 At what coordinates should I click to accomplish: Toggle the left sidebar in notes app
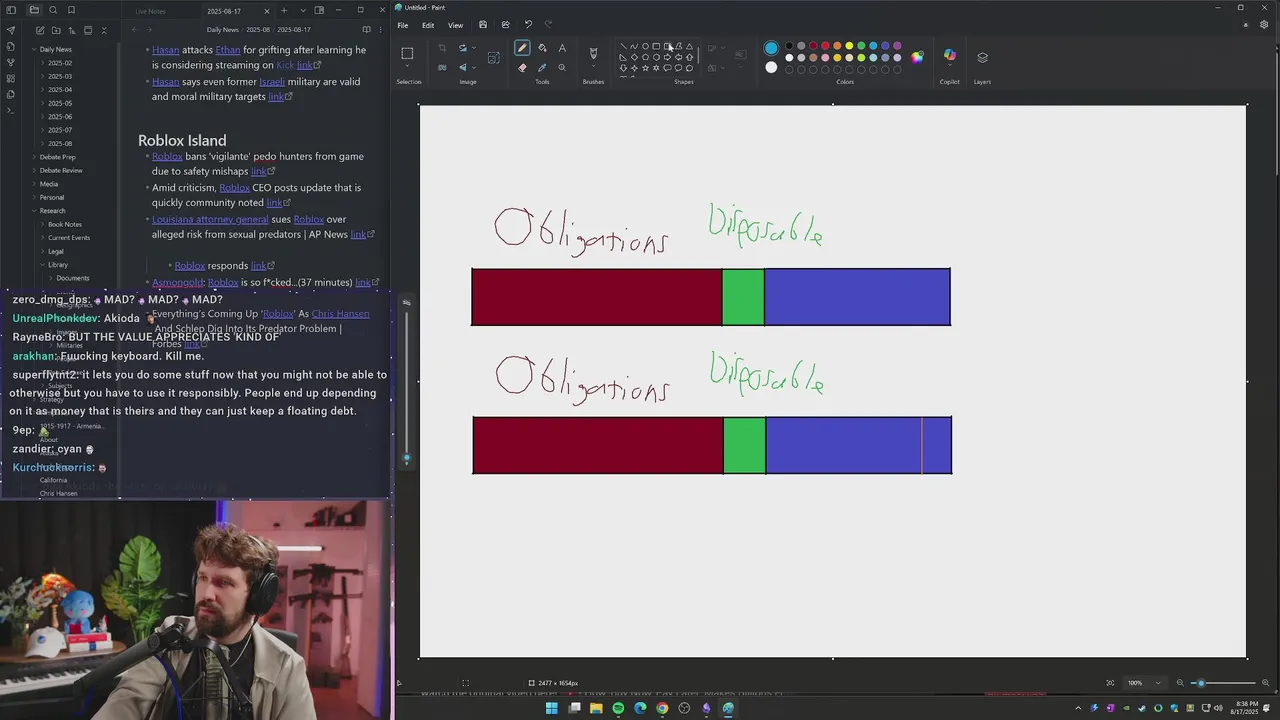pos(13,10)
